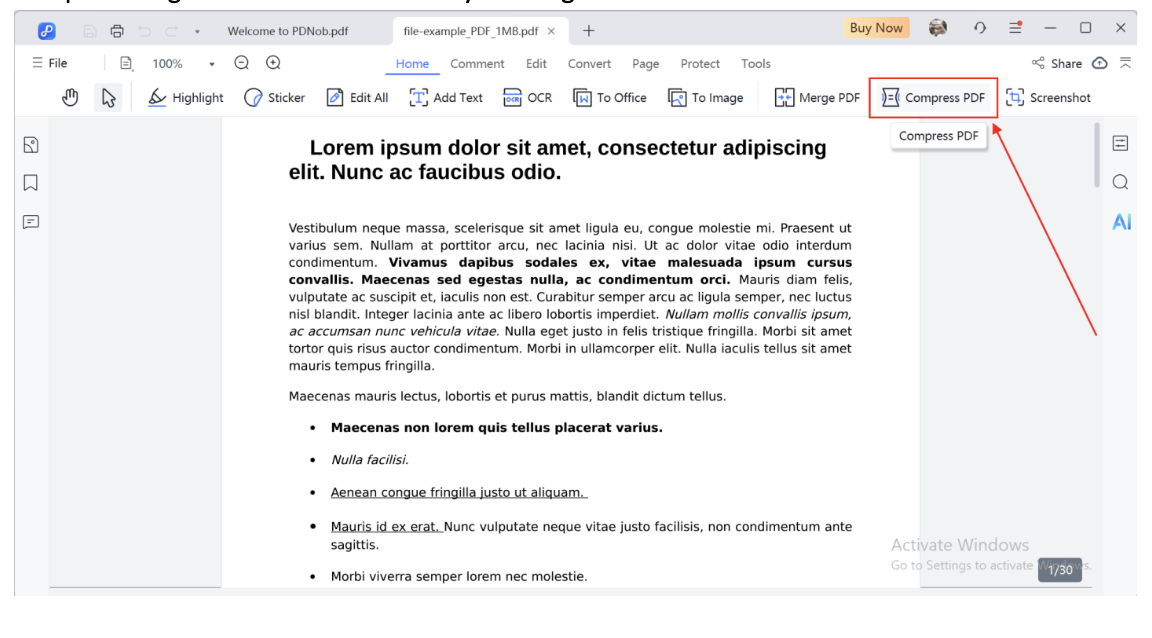Screen dimensions: 1152x638
Task: Click the Buy Now button
Action: pos(875,28)
